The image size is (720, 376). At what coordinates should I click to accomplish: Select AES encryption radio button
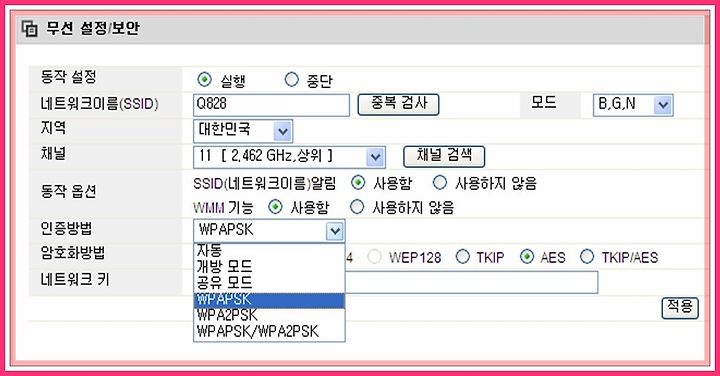[527, 257]
